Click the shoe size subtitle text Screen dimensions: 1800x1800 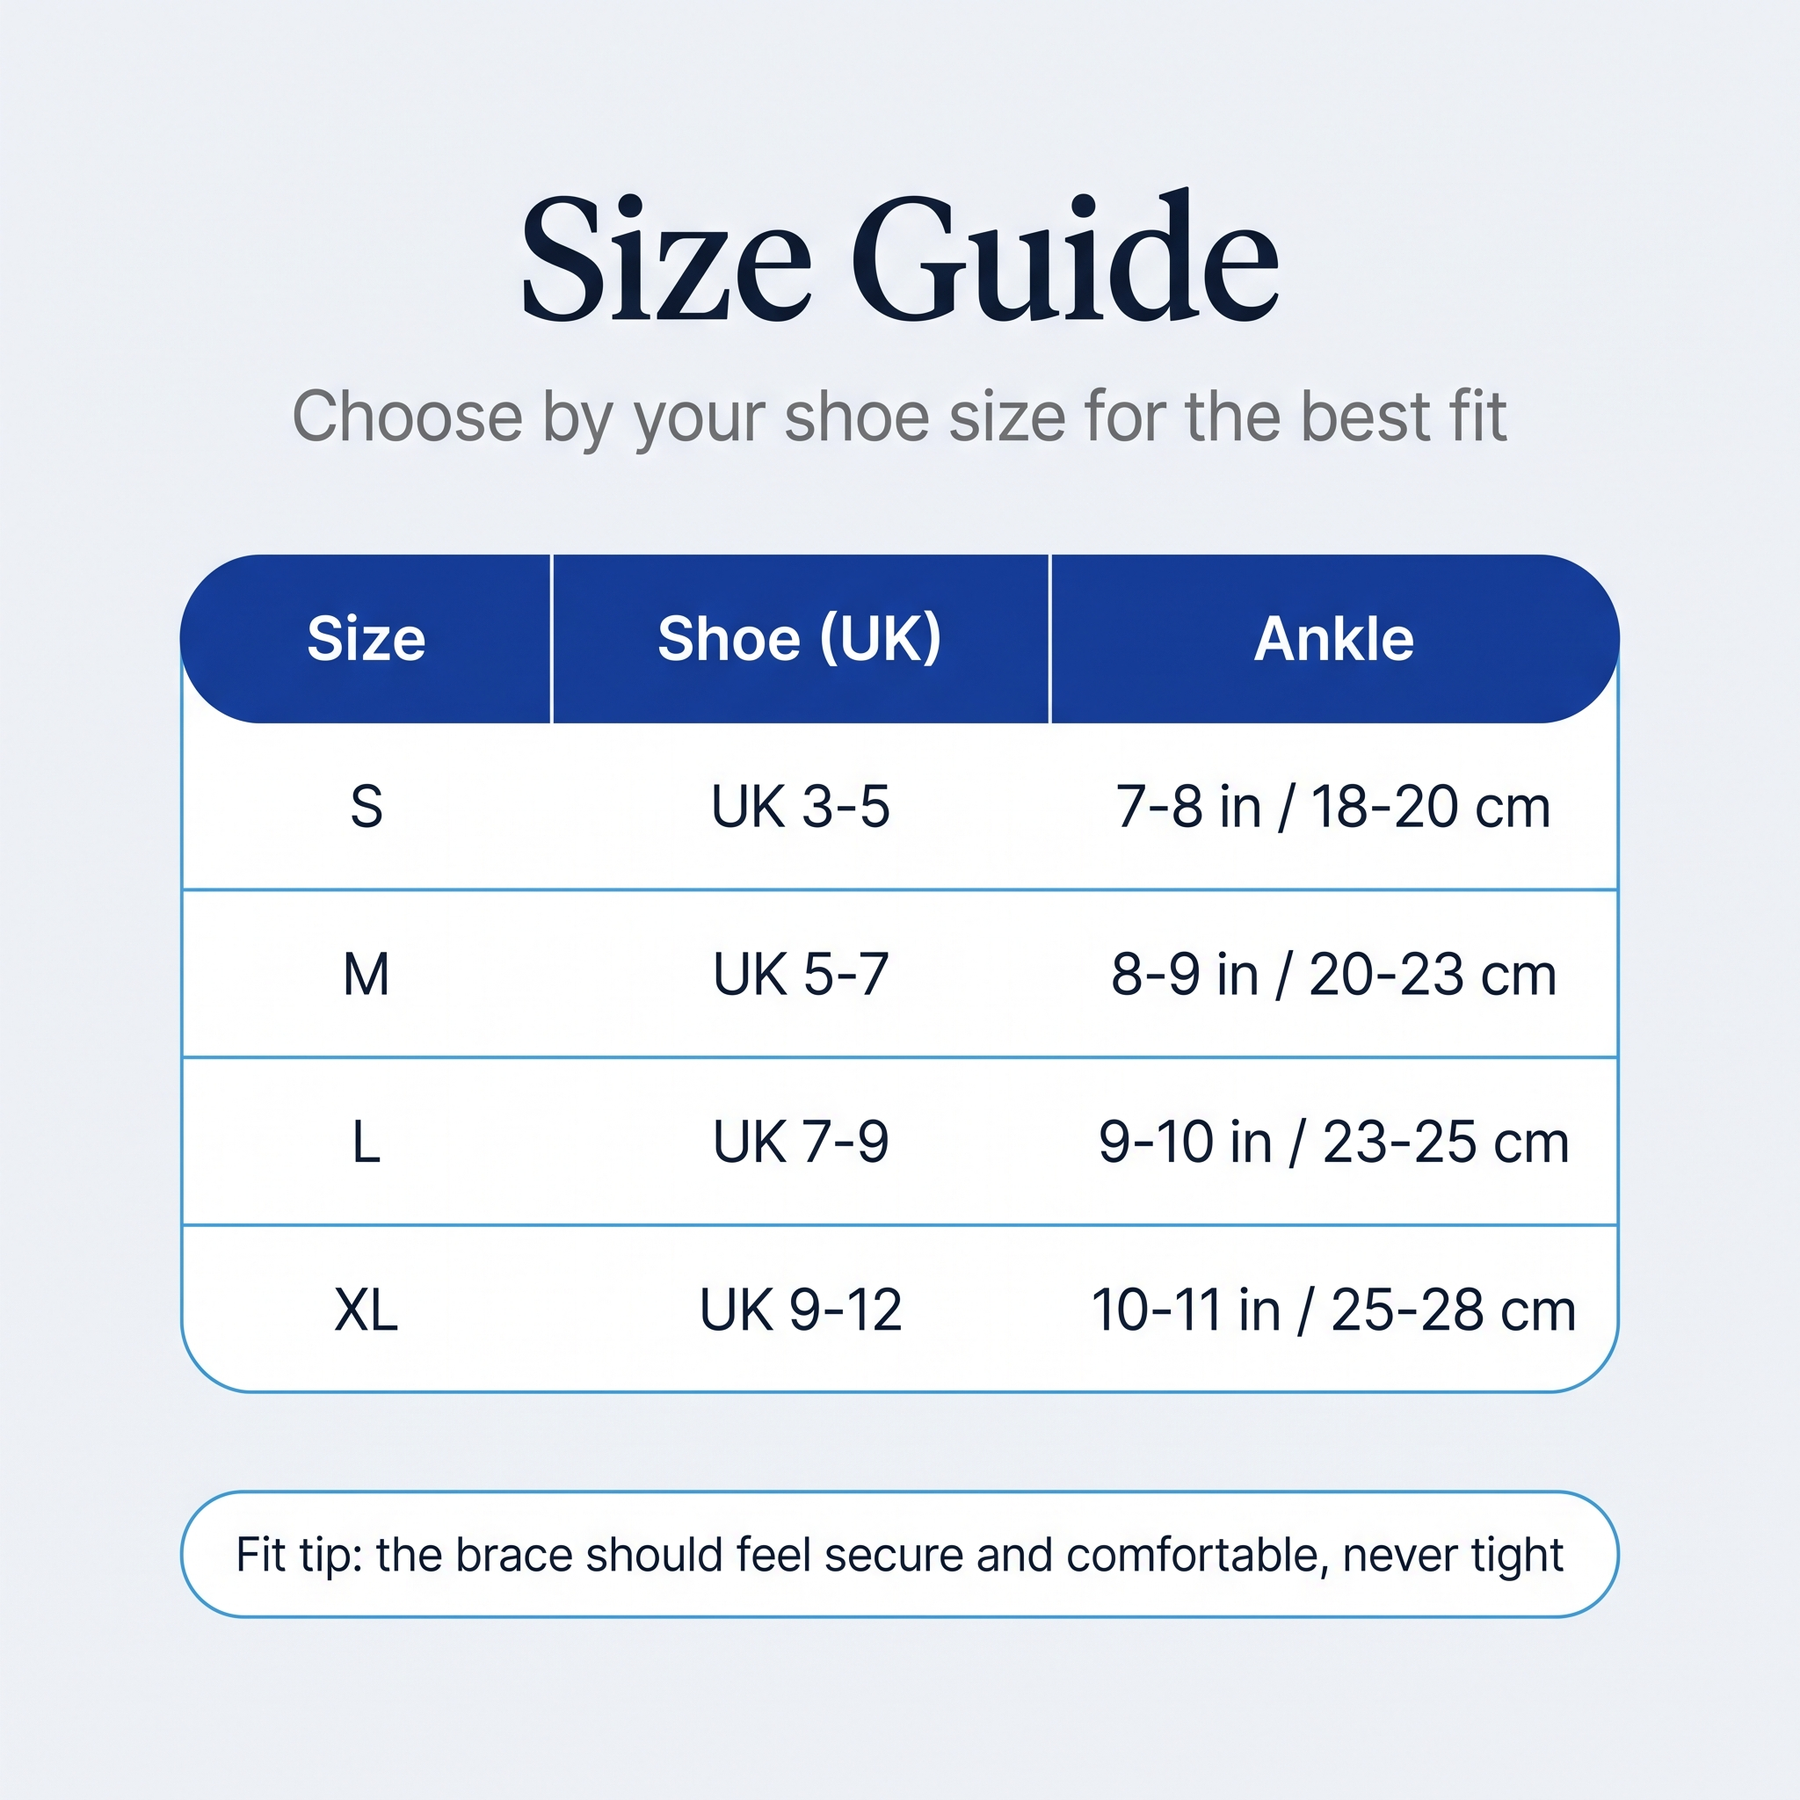[x=899, y=417]
